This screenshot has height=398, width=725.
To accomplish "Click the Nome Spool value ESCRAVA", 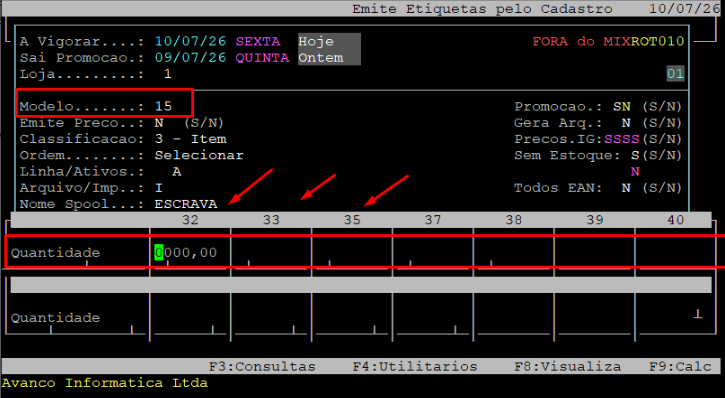I will pos(186,204).
